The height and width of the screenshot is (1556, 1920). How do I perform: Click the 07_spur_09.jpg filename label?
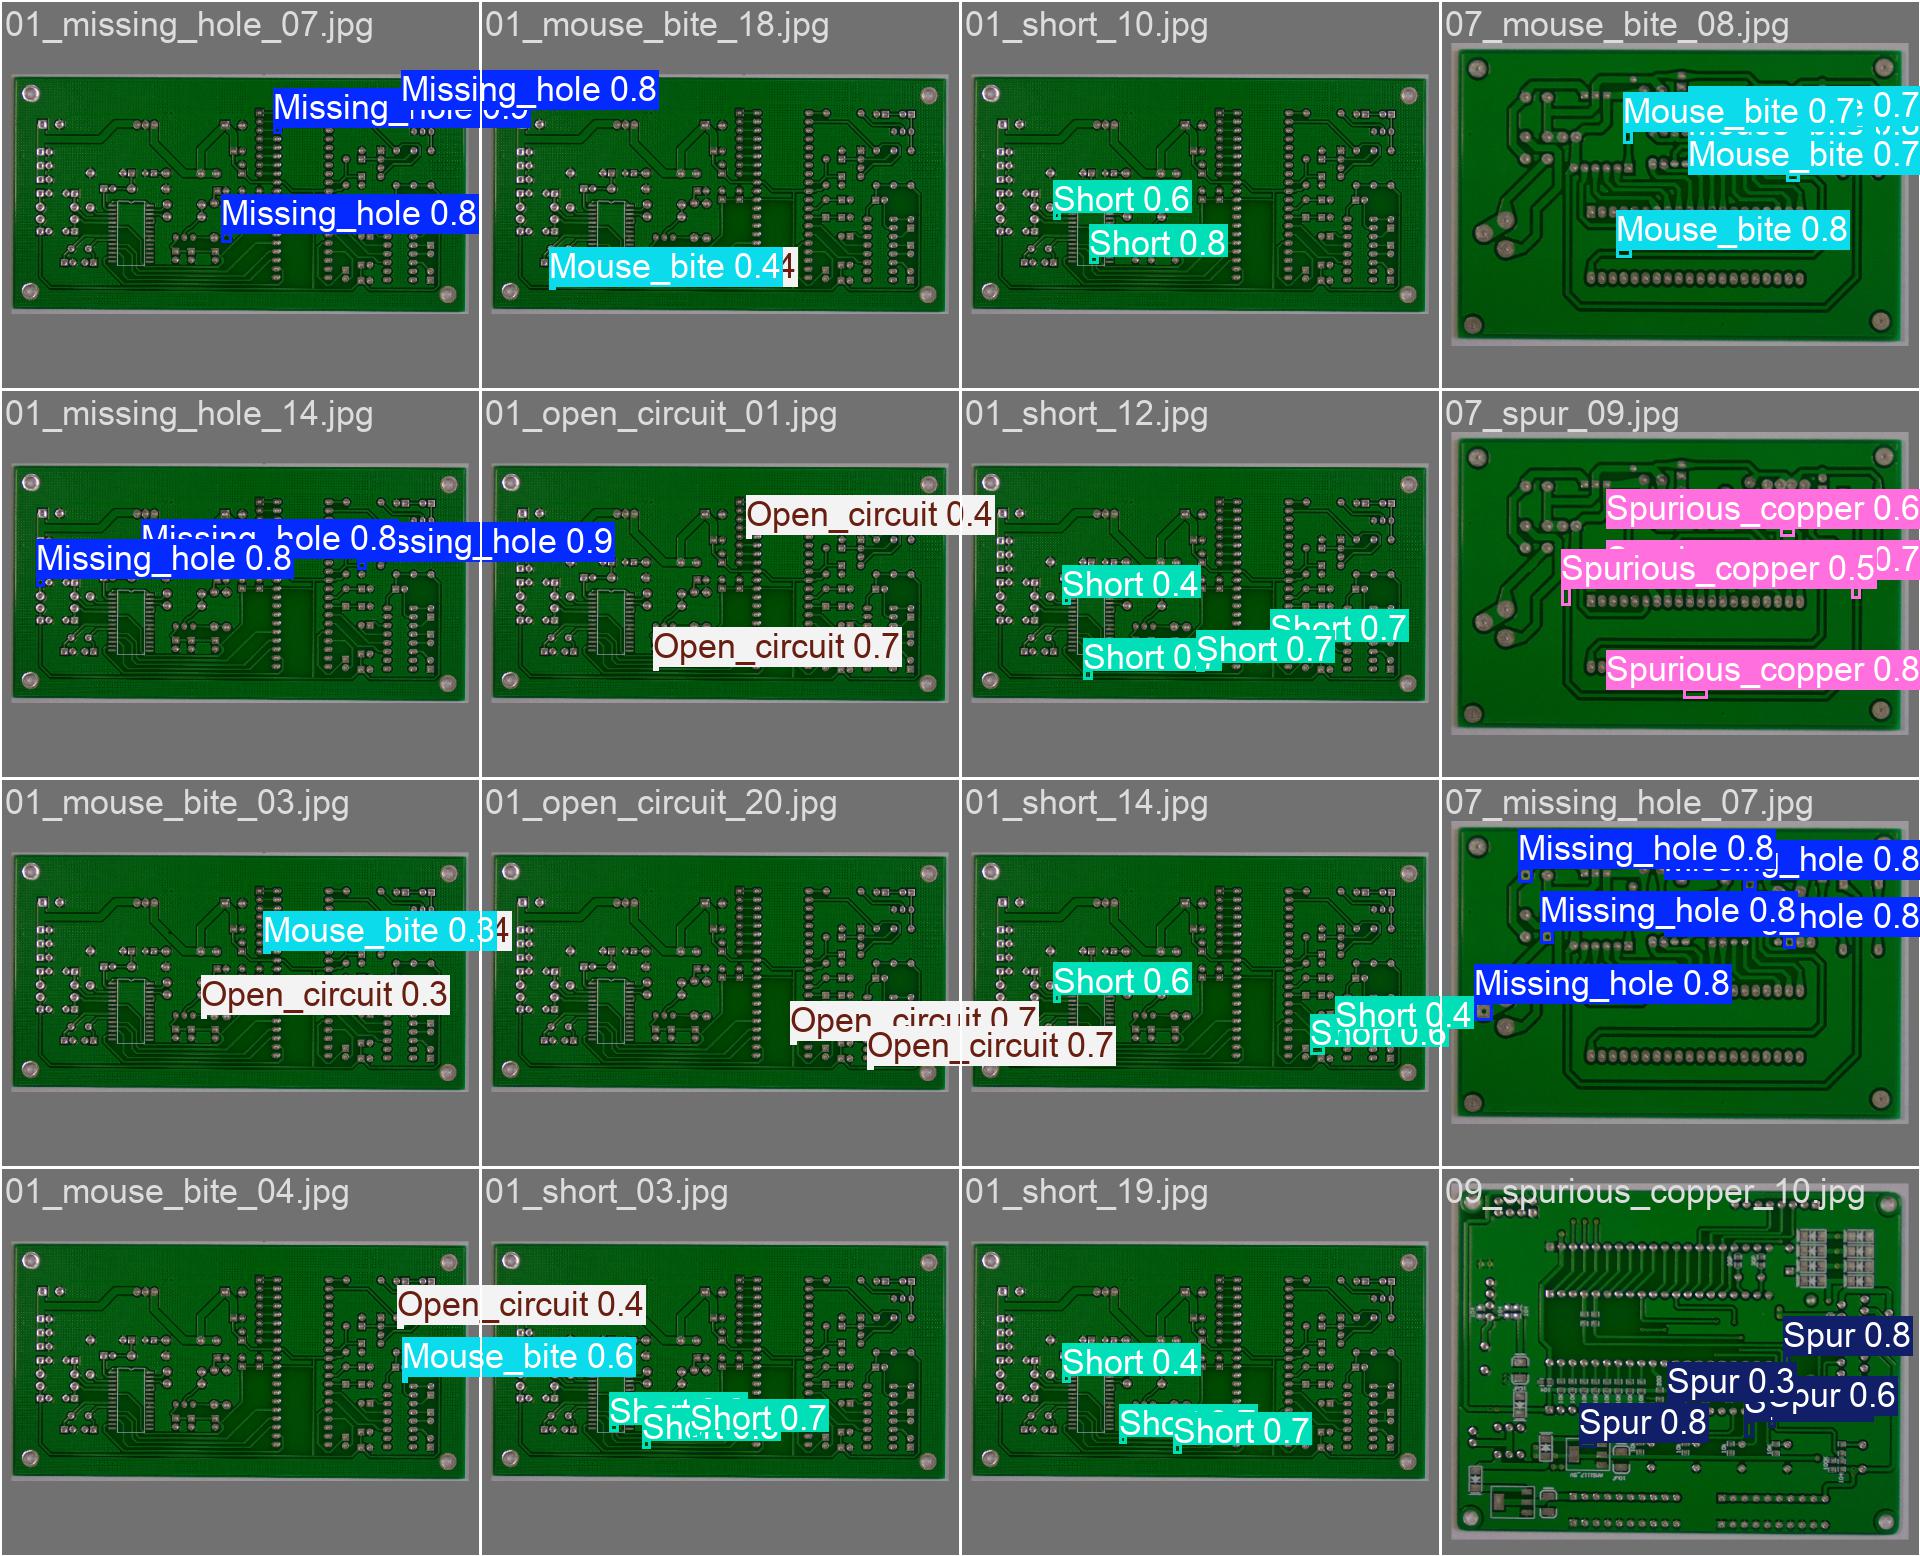coord(1562,414)
